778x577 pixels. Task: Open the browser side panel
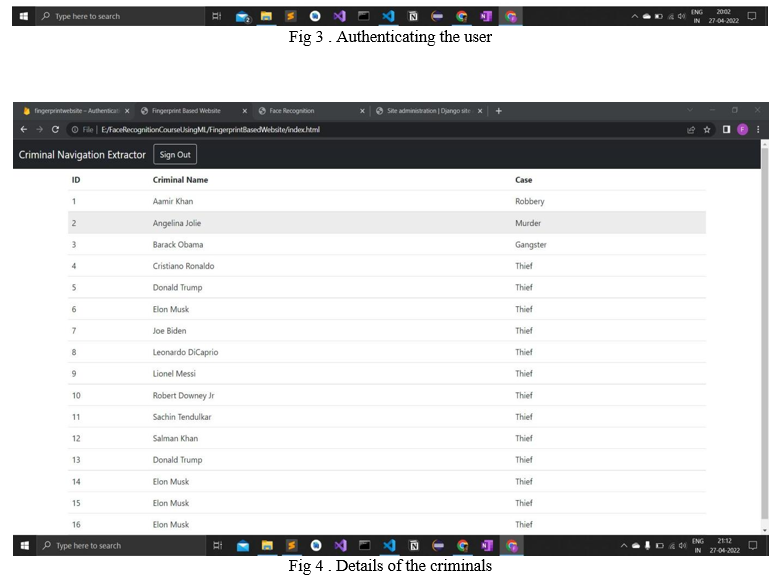pos(726,129)
